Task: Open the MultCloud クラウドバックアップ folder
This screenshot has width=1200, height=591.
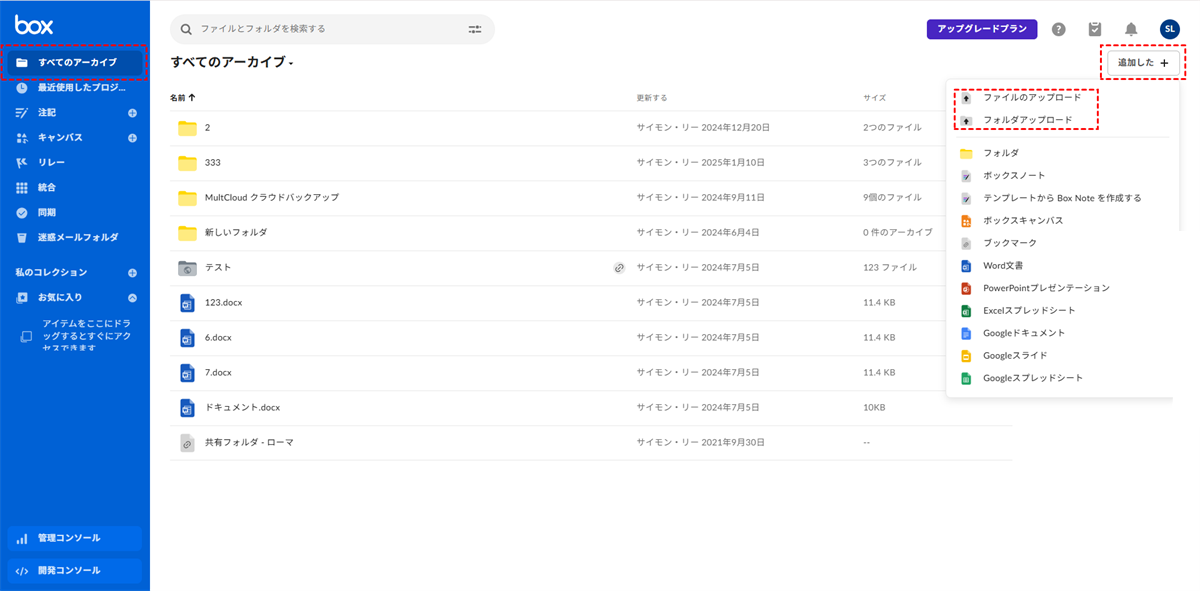Action: click(271, 198)
